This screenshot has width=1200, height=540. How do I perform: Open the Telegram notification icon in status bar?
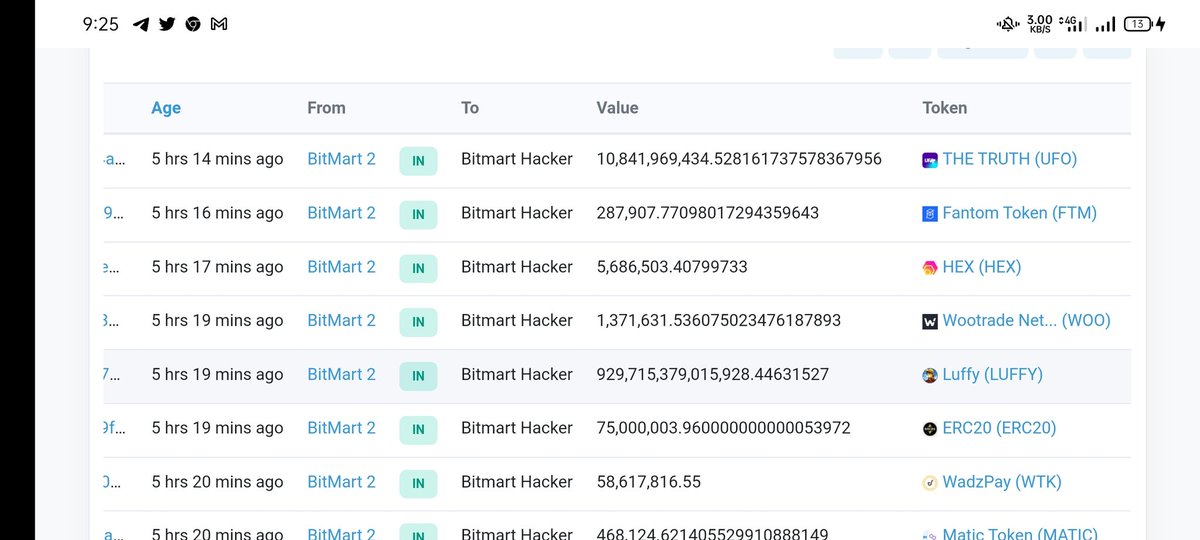[141, 24]
